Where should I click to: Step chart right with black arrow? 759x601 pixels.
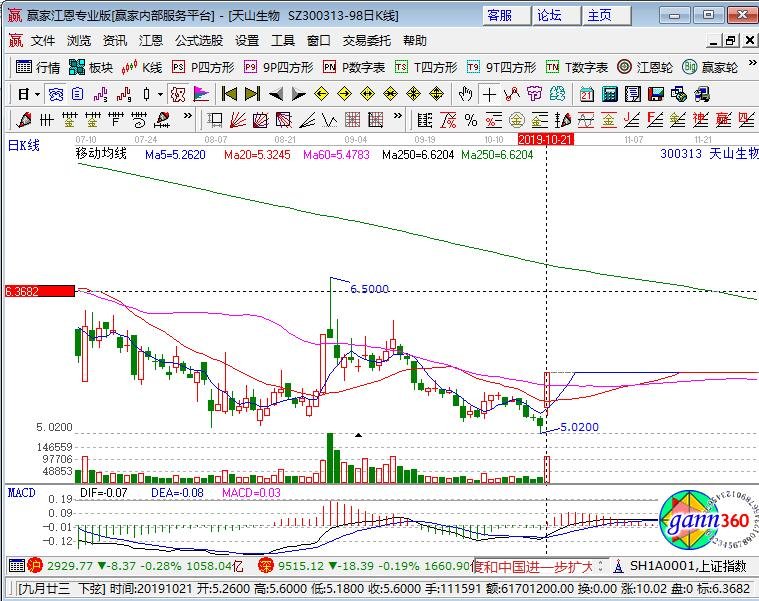299,94
